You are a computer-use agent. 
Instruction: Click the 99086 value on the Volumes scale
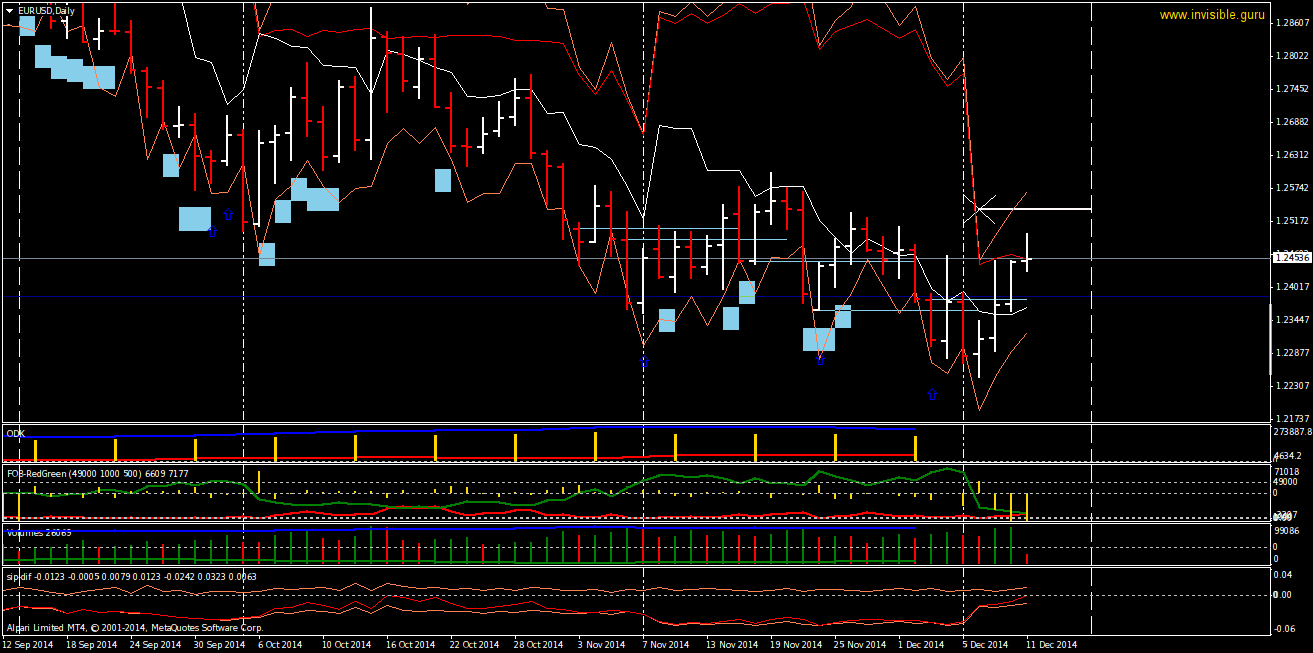tap(1287, 531)
